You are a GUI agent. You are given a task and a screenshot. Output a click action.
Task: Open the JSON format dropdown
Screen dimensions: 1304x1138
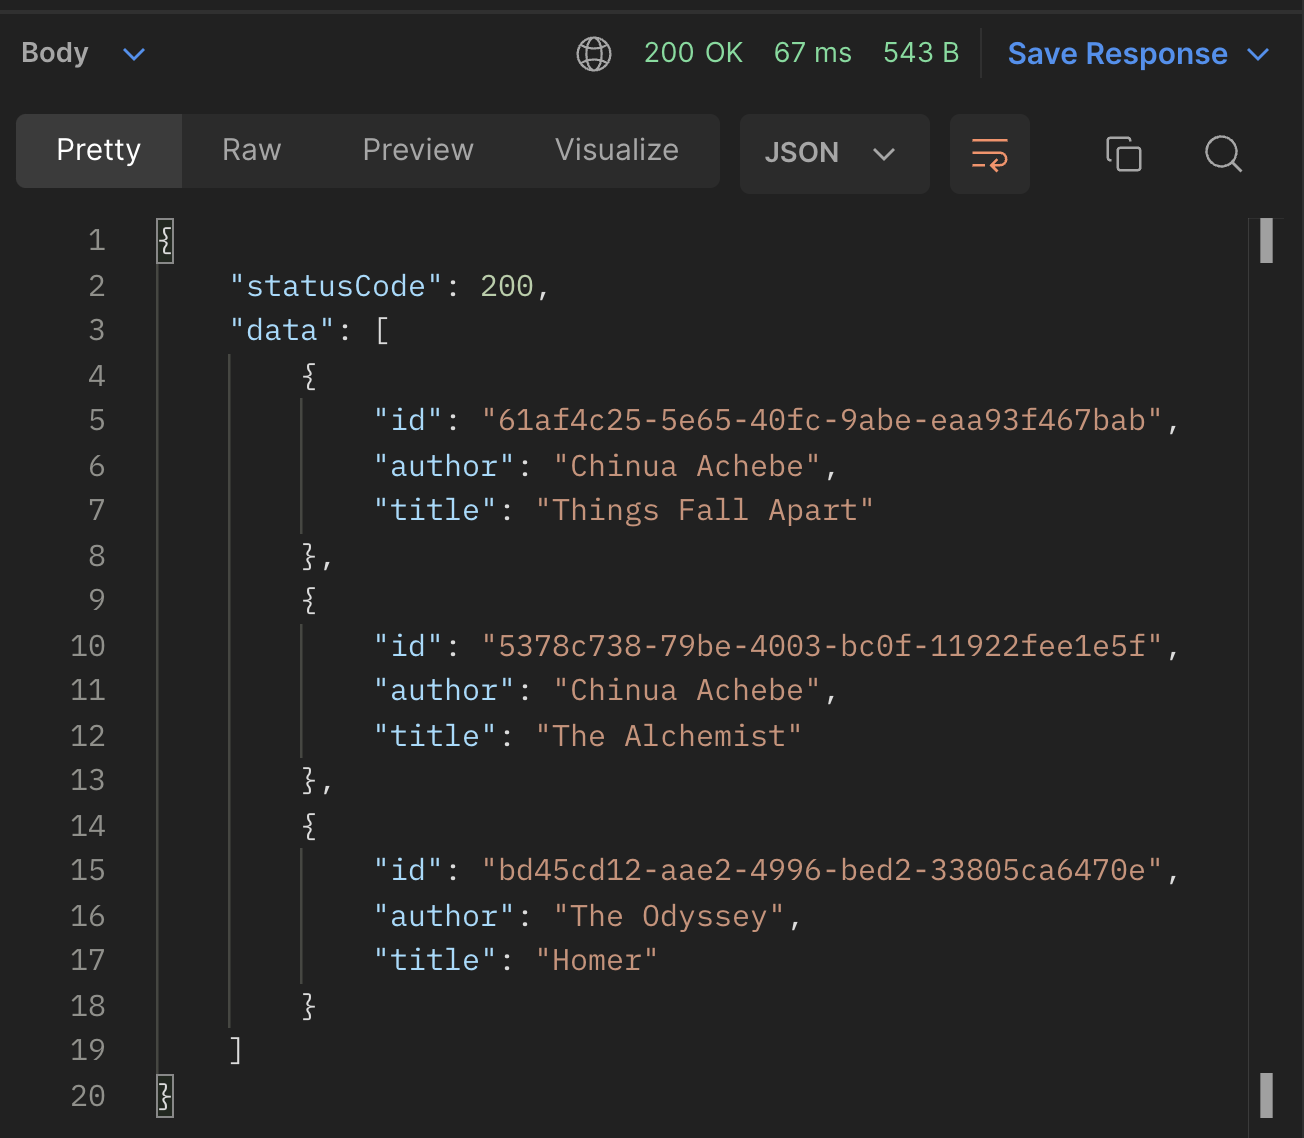(x=835, y=154)
